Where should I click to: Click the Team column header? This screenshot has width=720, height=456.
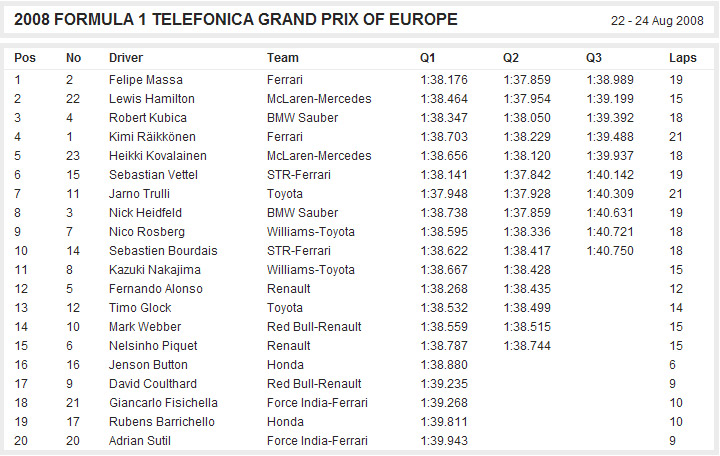(283, 58)
